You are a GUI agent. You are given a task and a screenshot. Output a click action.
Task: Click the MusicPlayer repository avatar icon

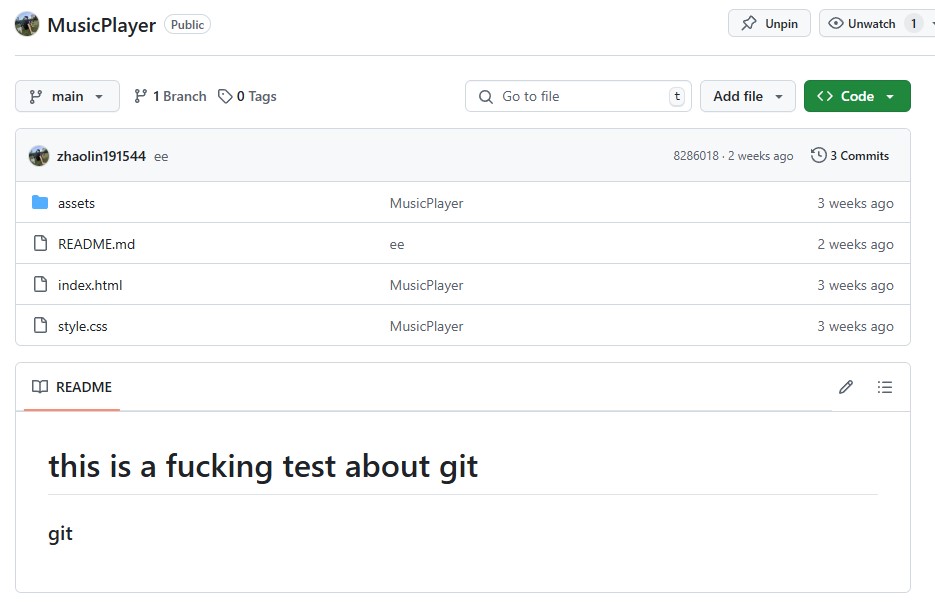tap(27, 25)
